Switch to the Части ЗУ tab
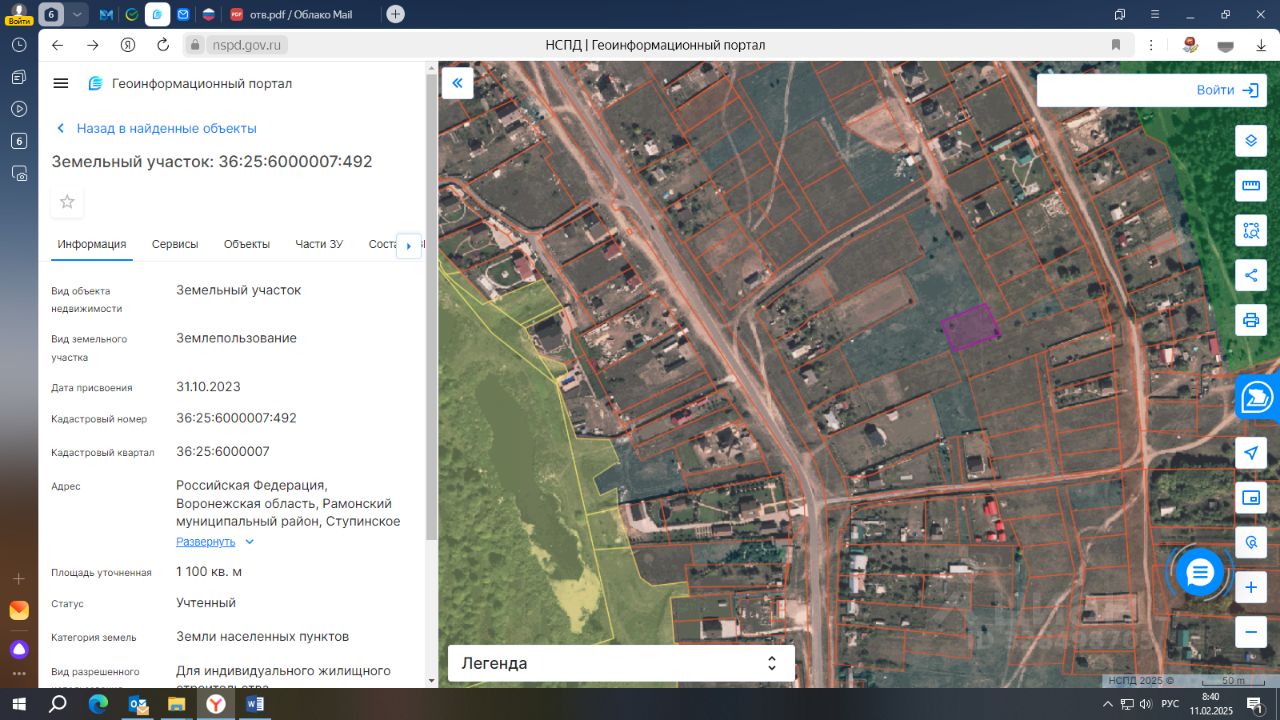The height and width of the screenshot is (720, 1280). (x=319, y=244)
